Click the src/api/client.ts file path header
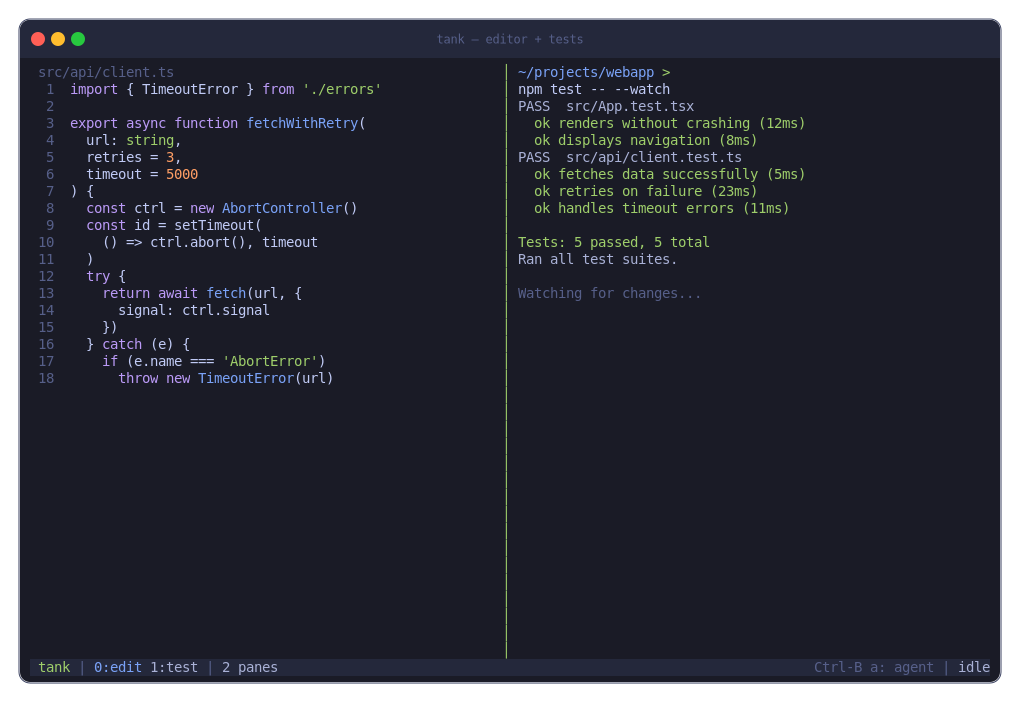This screenshot has height=702, width=1020. pyautogui.click(x=106, y=72)
